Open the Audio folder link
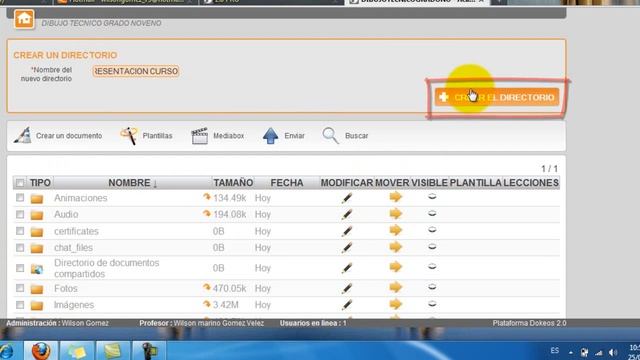 [66, 214]
